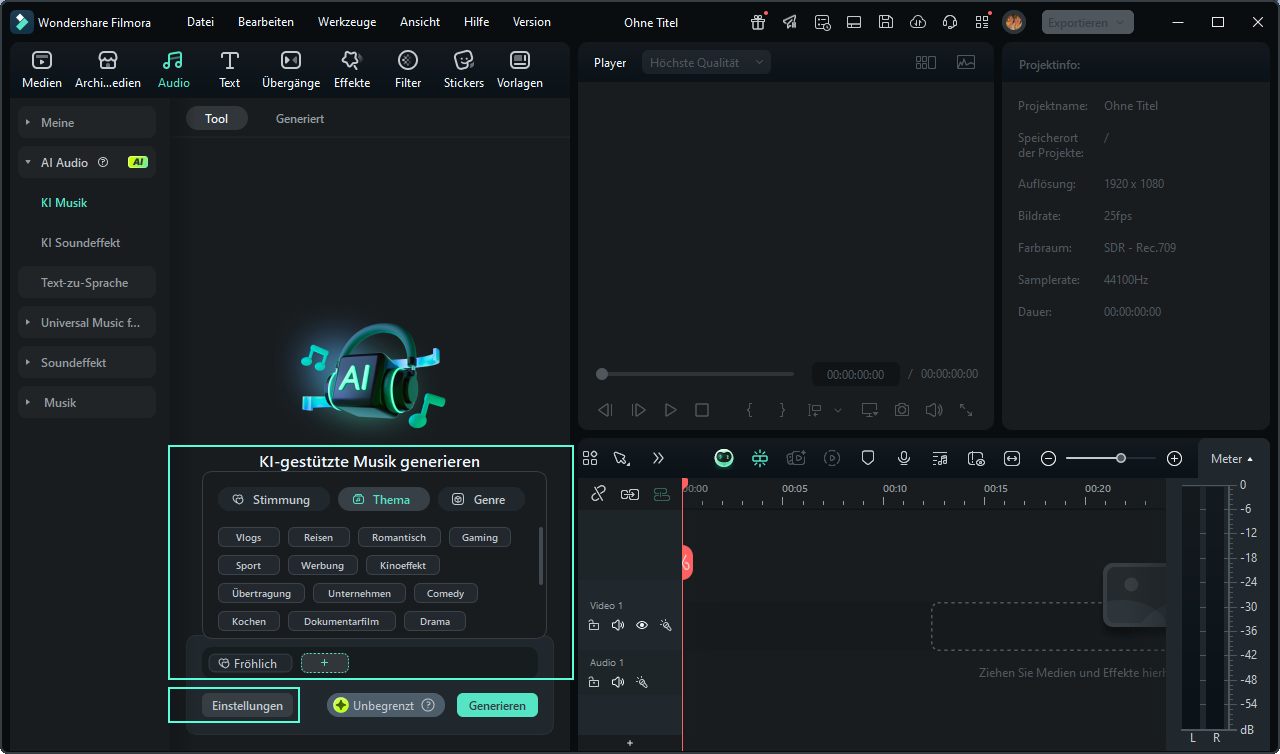Open the Ansicht menu

point(420,22)
